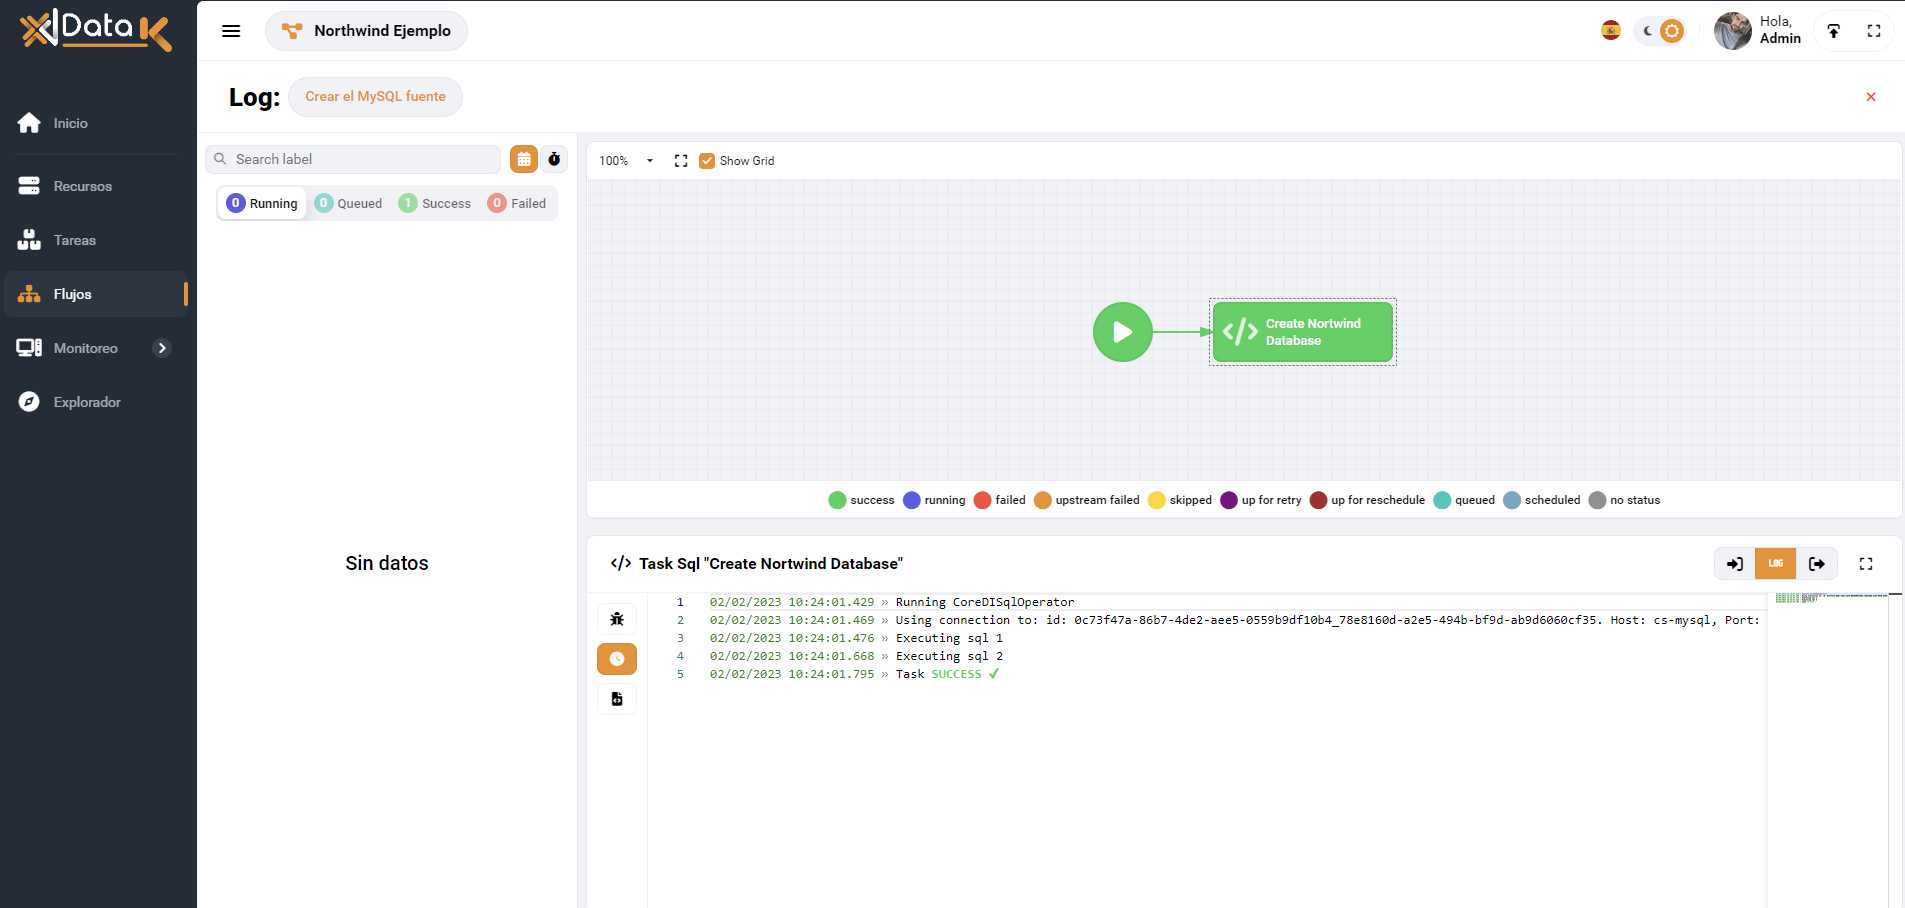The width and height of the screenshot is (1905, 908).
Task: Click the file download icon in log panel
Action: coord(617,699)
